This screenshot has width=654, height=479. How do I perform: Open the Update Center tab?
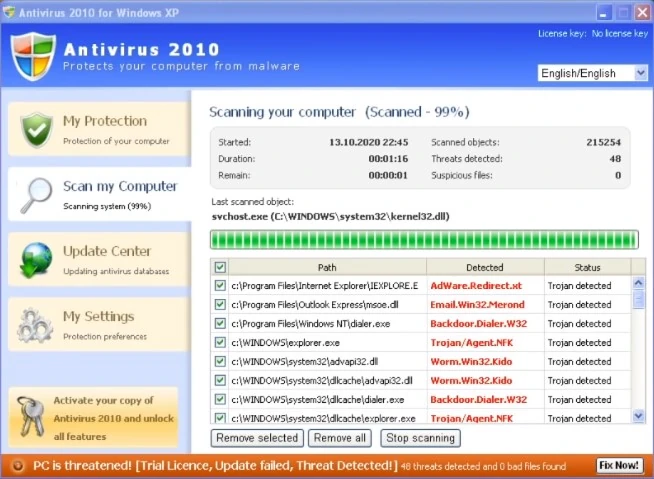point(99,260)
